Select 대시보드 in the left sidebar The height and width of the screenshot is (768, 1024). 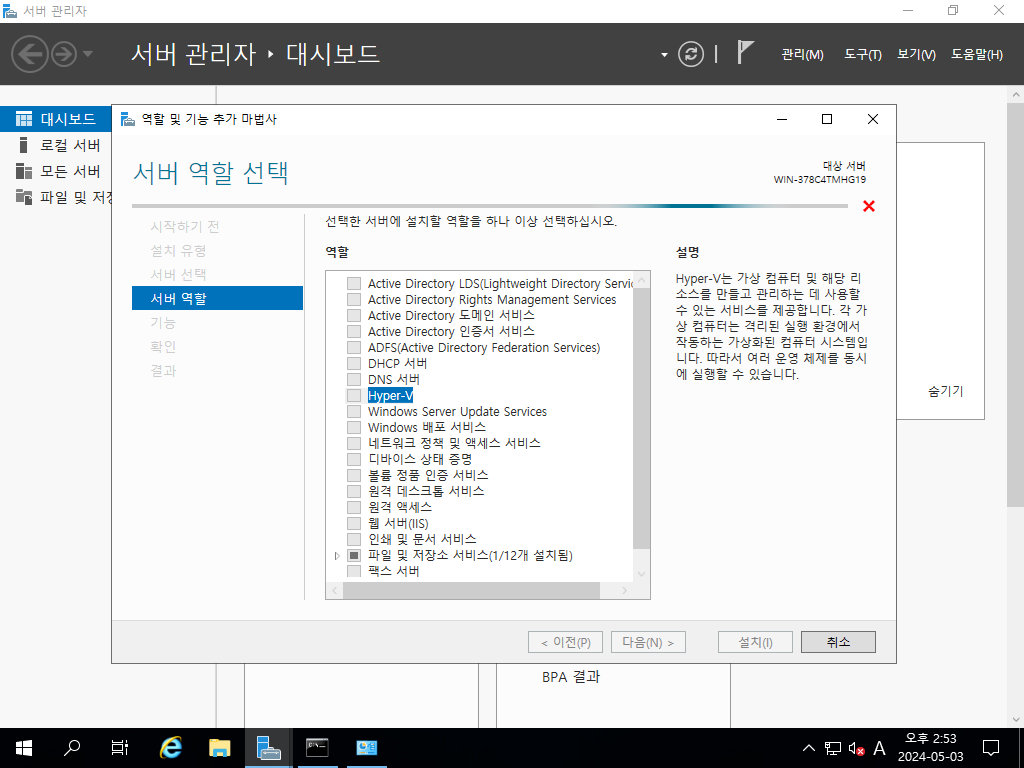point(56,119)
